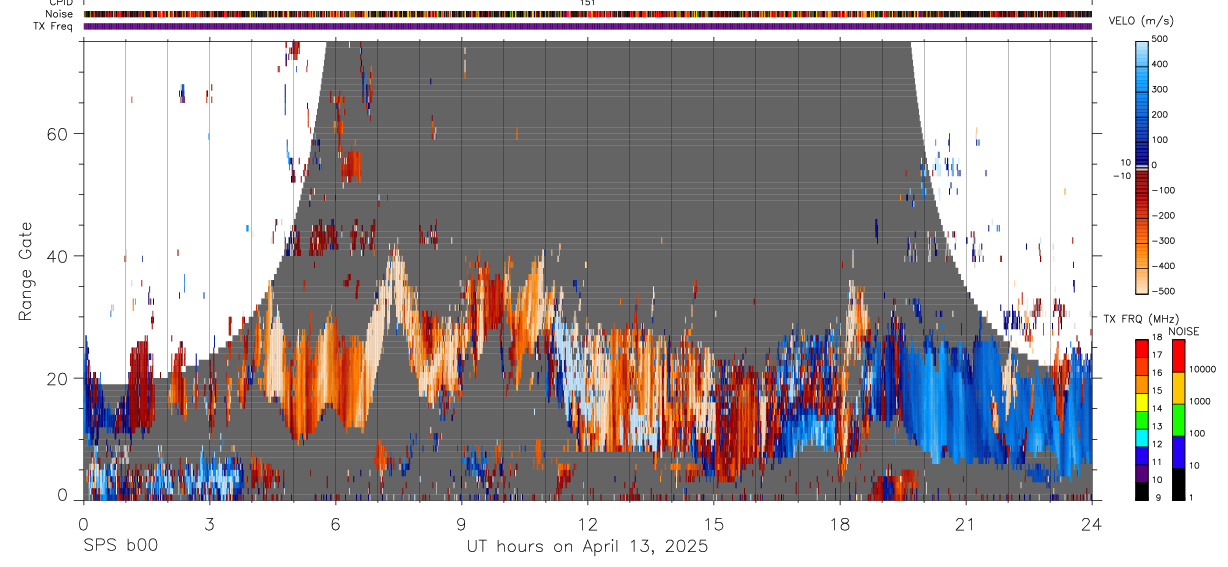Click the multicolored Noise strip above plot

[588, 14]
